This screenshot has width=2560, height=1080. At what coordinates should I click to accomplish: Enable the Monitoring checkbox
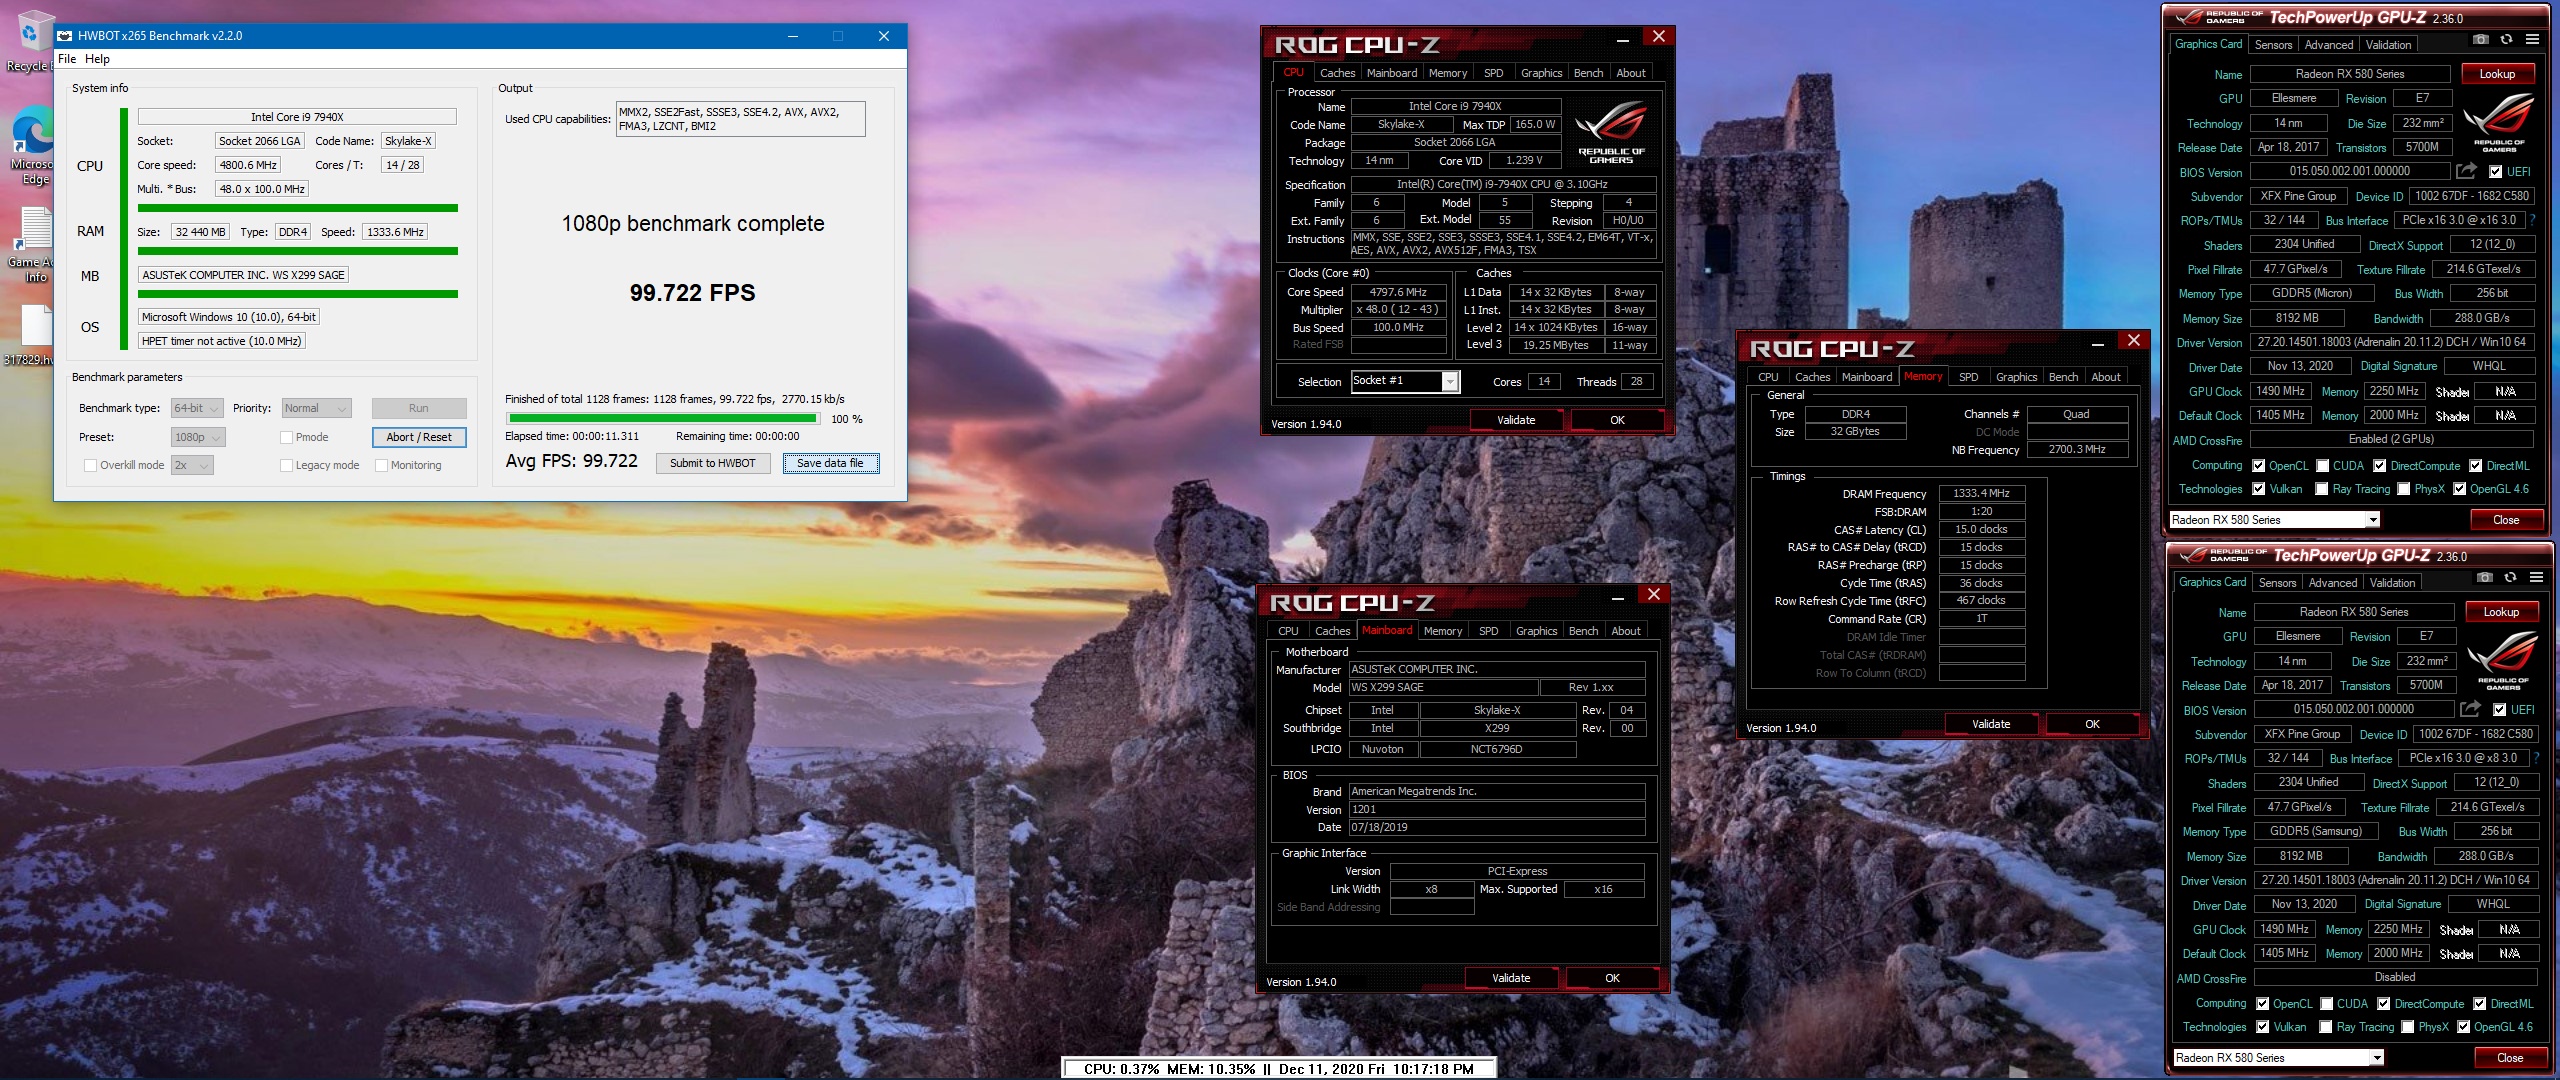pyautogui.click(x=381, y=465)
